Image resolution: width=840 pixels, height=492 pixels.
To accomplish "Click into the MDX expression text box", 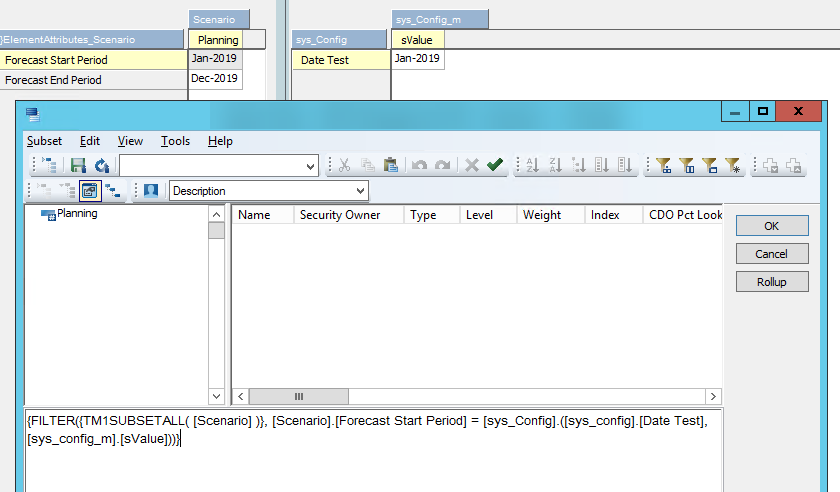I will [x=373, y=451].
